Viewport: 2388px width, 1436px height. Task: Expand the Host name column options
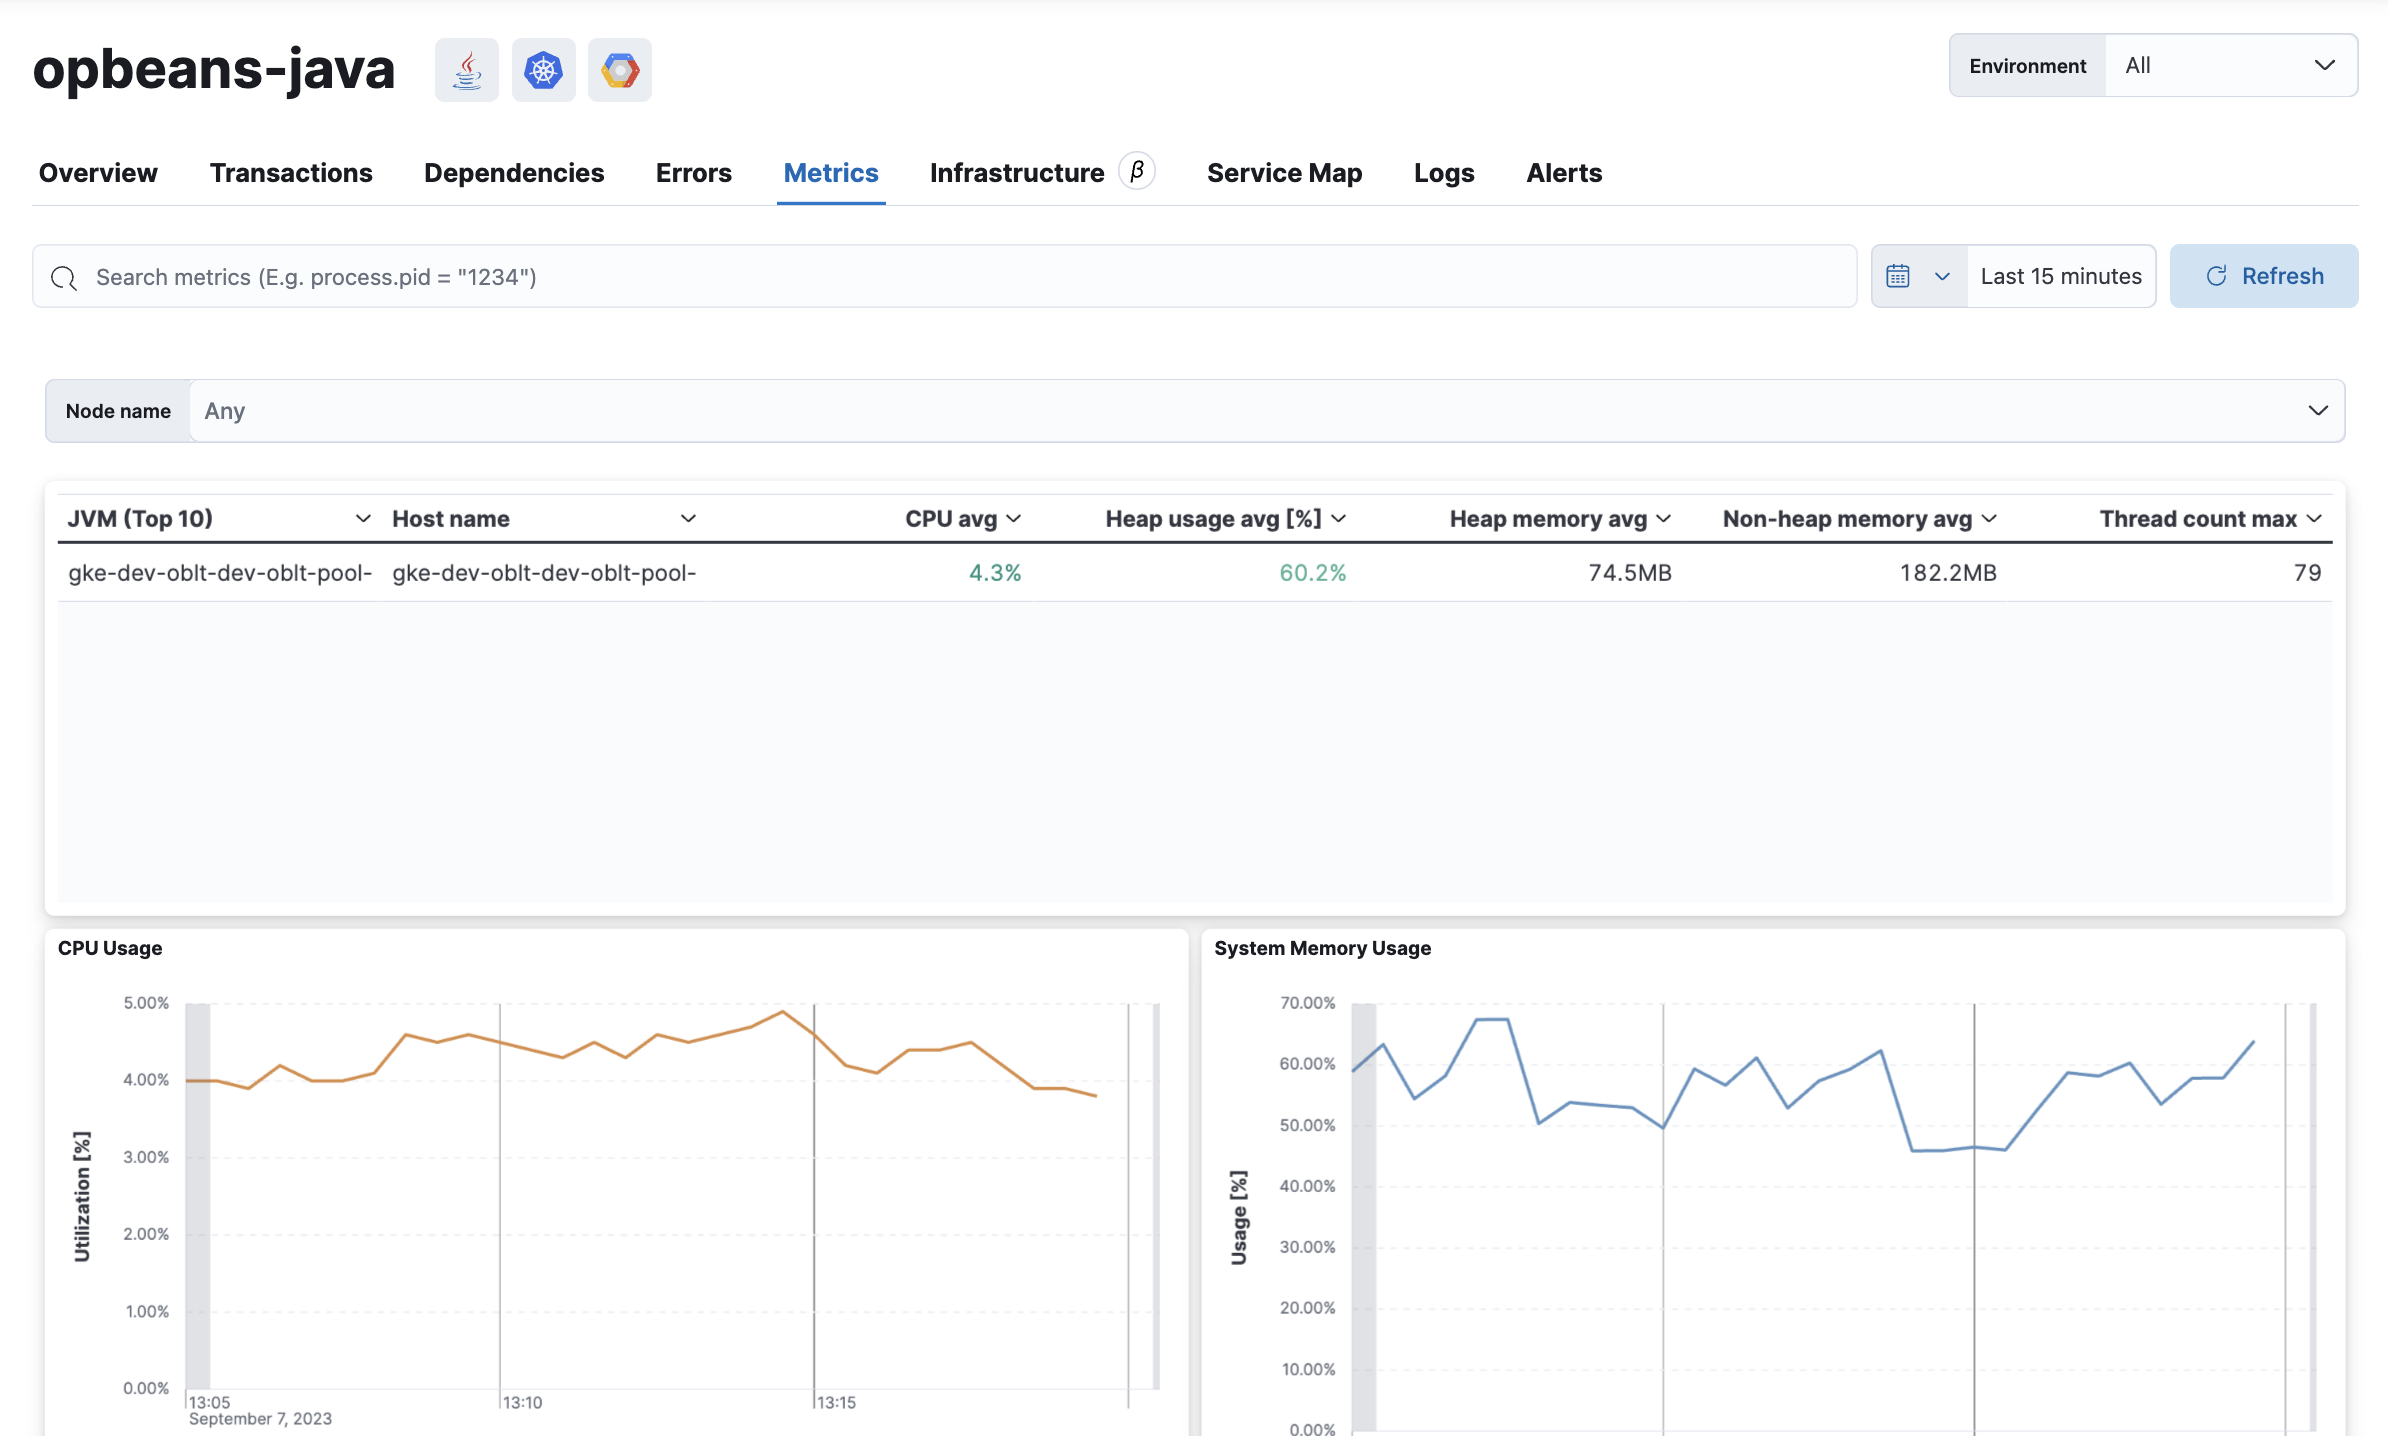click(687, 518)
